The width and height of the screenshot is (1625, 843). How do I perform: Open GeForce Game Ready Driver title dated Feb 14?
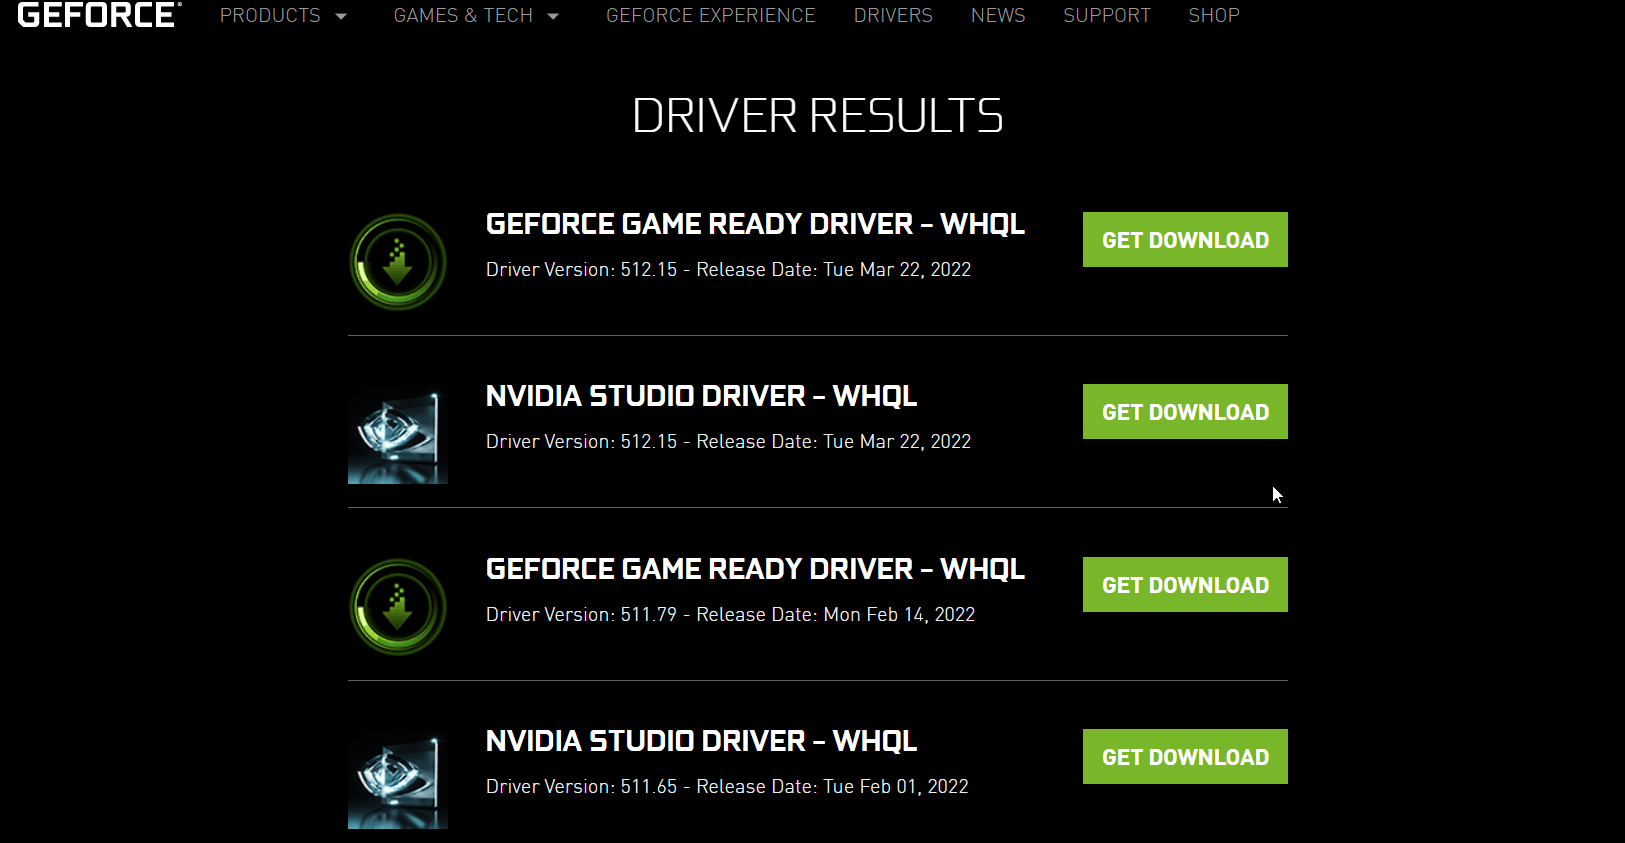(755, 569)
